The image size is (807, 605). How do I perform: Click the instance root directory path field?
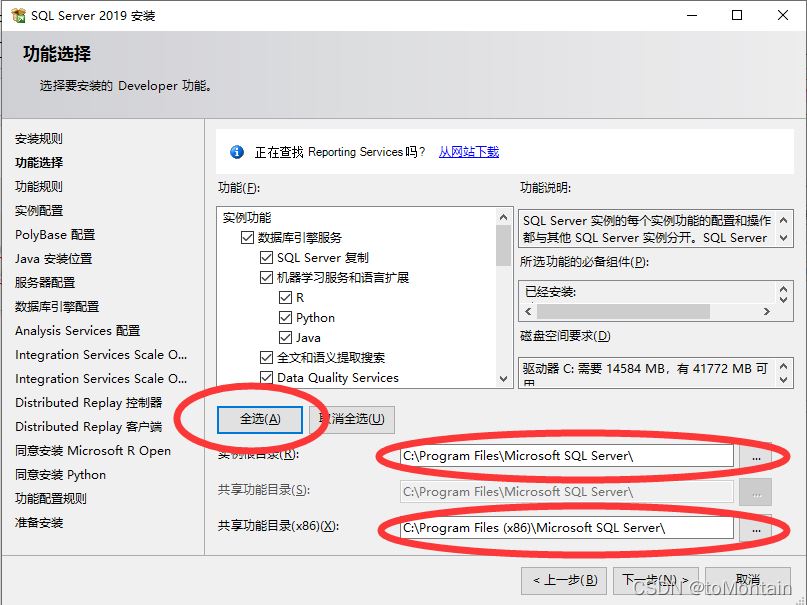(x=567, y=456)
